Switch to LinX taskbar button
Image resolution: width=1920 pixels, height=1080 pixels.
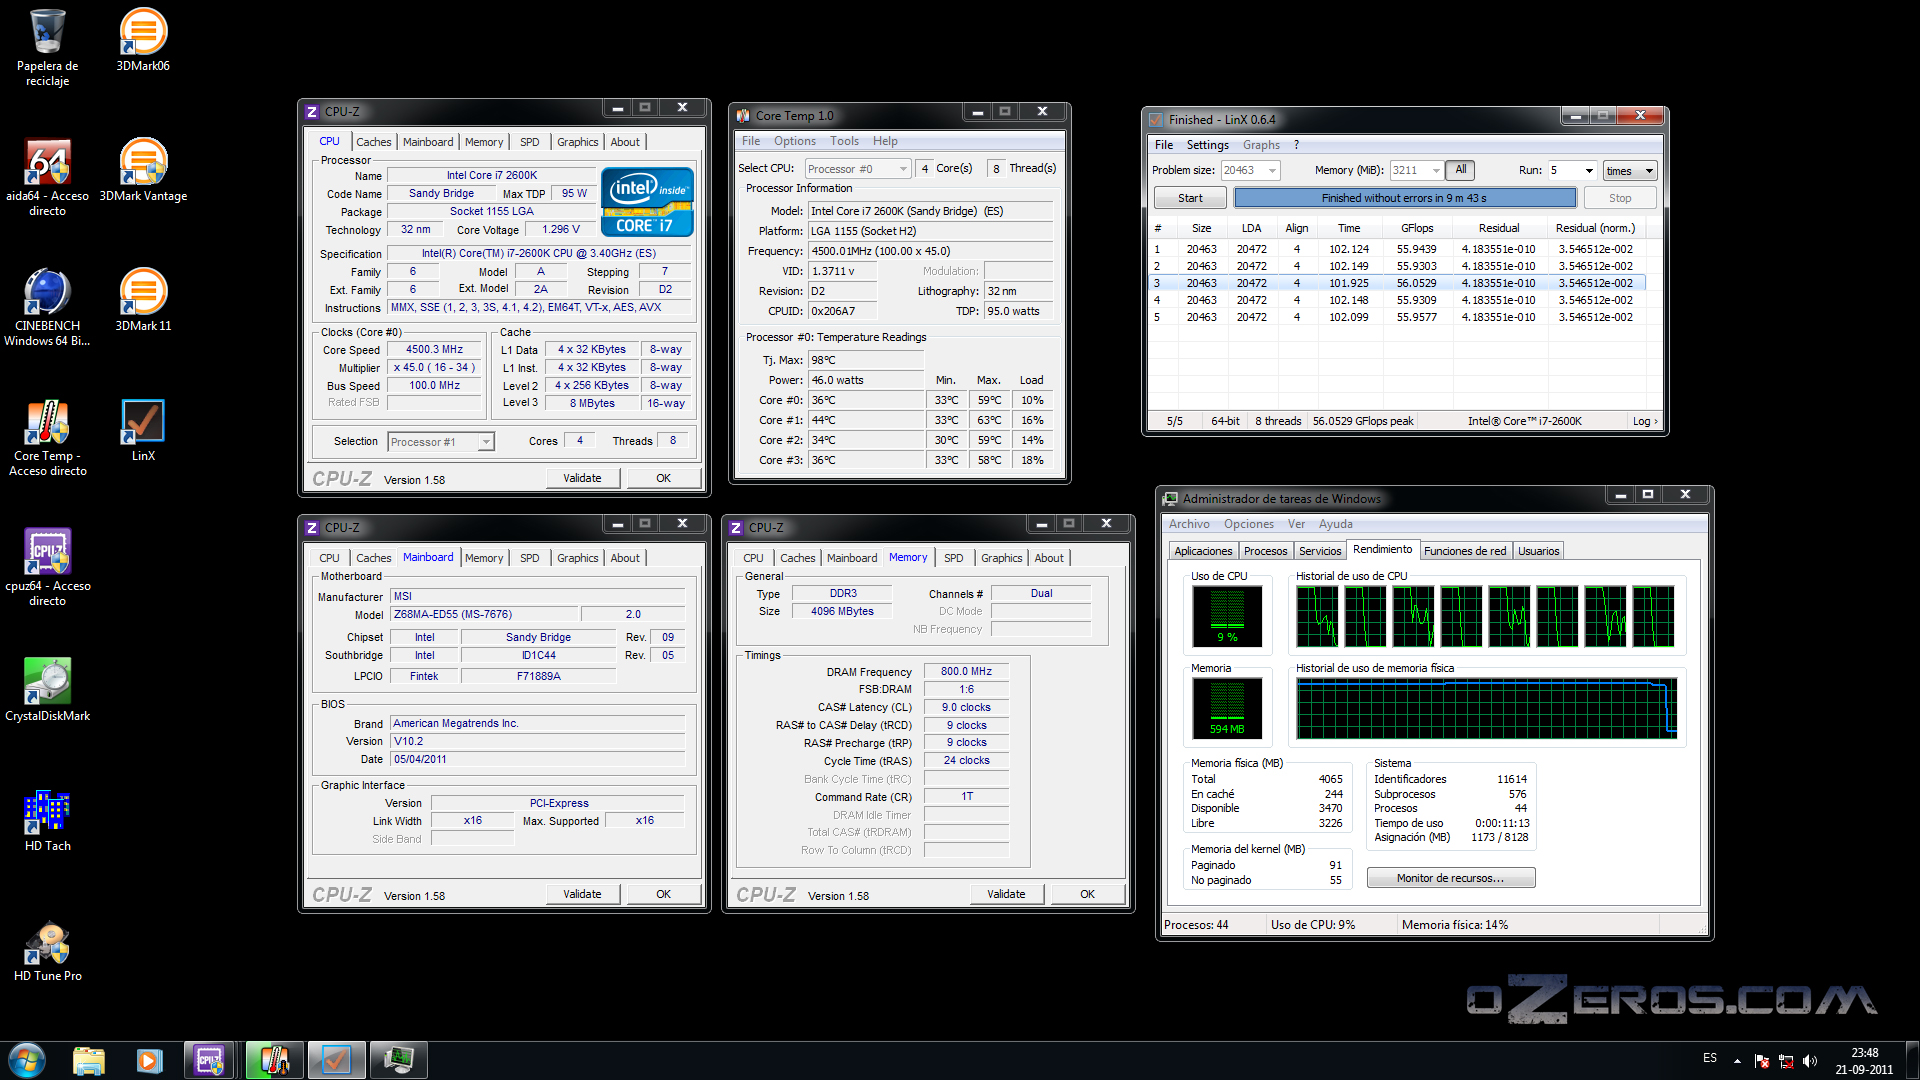click(336, 1060)
